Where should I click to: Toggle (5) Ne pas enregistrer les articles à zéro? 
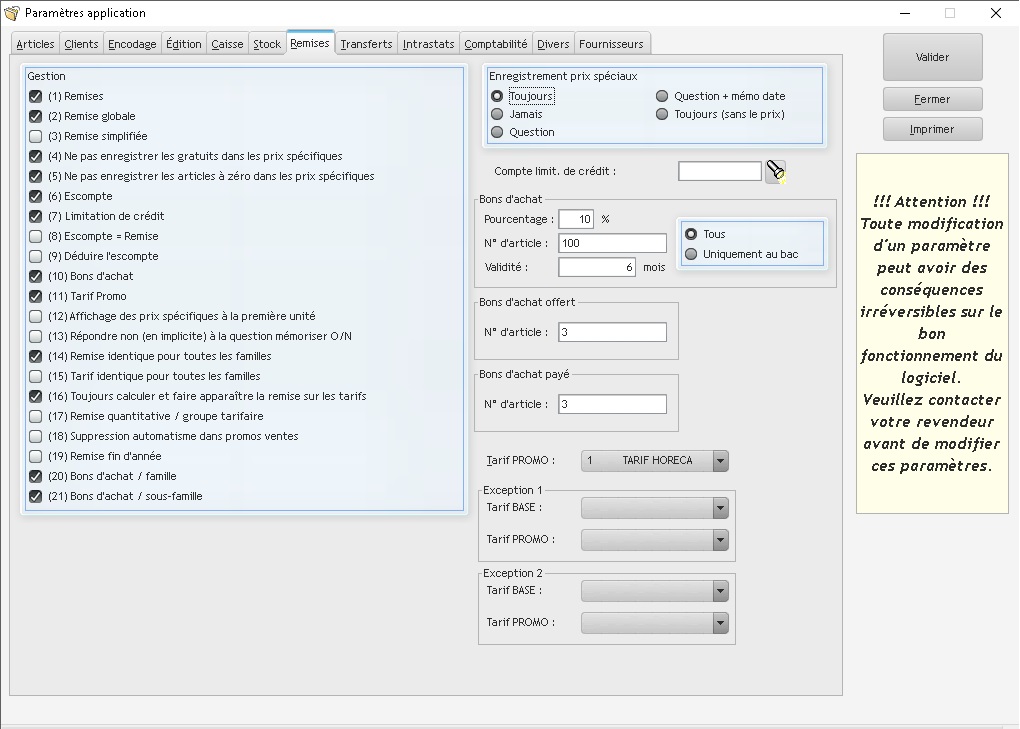36,176
